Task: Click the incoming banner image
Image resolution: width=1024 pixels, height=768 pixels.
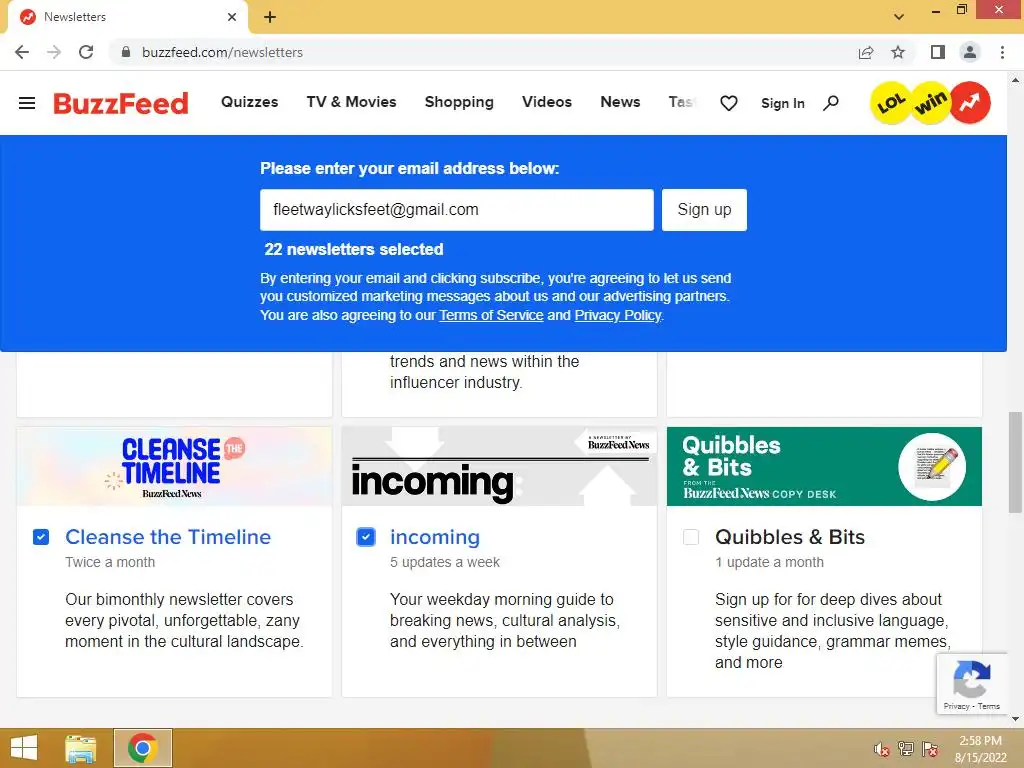Action: (500, 466)
